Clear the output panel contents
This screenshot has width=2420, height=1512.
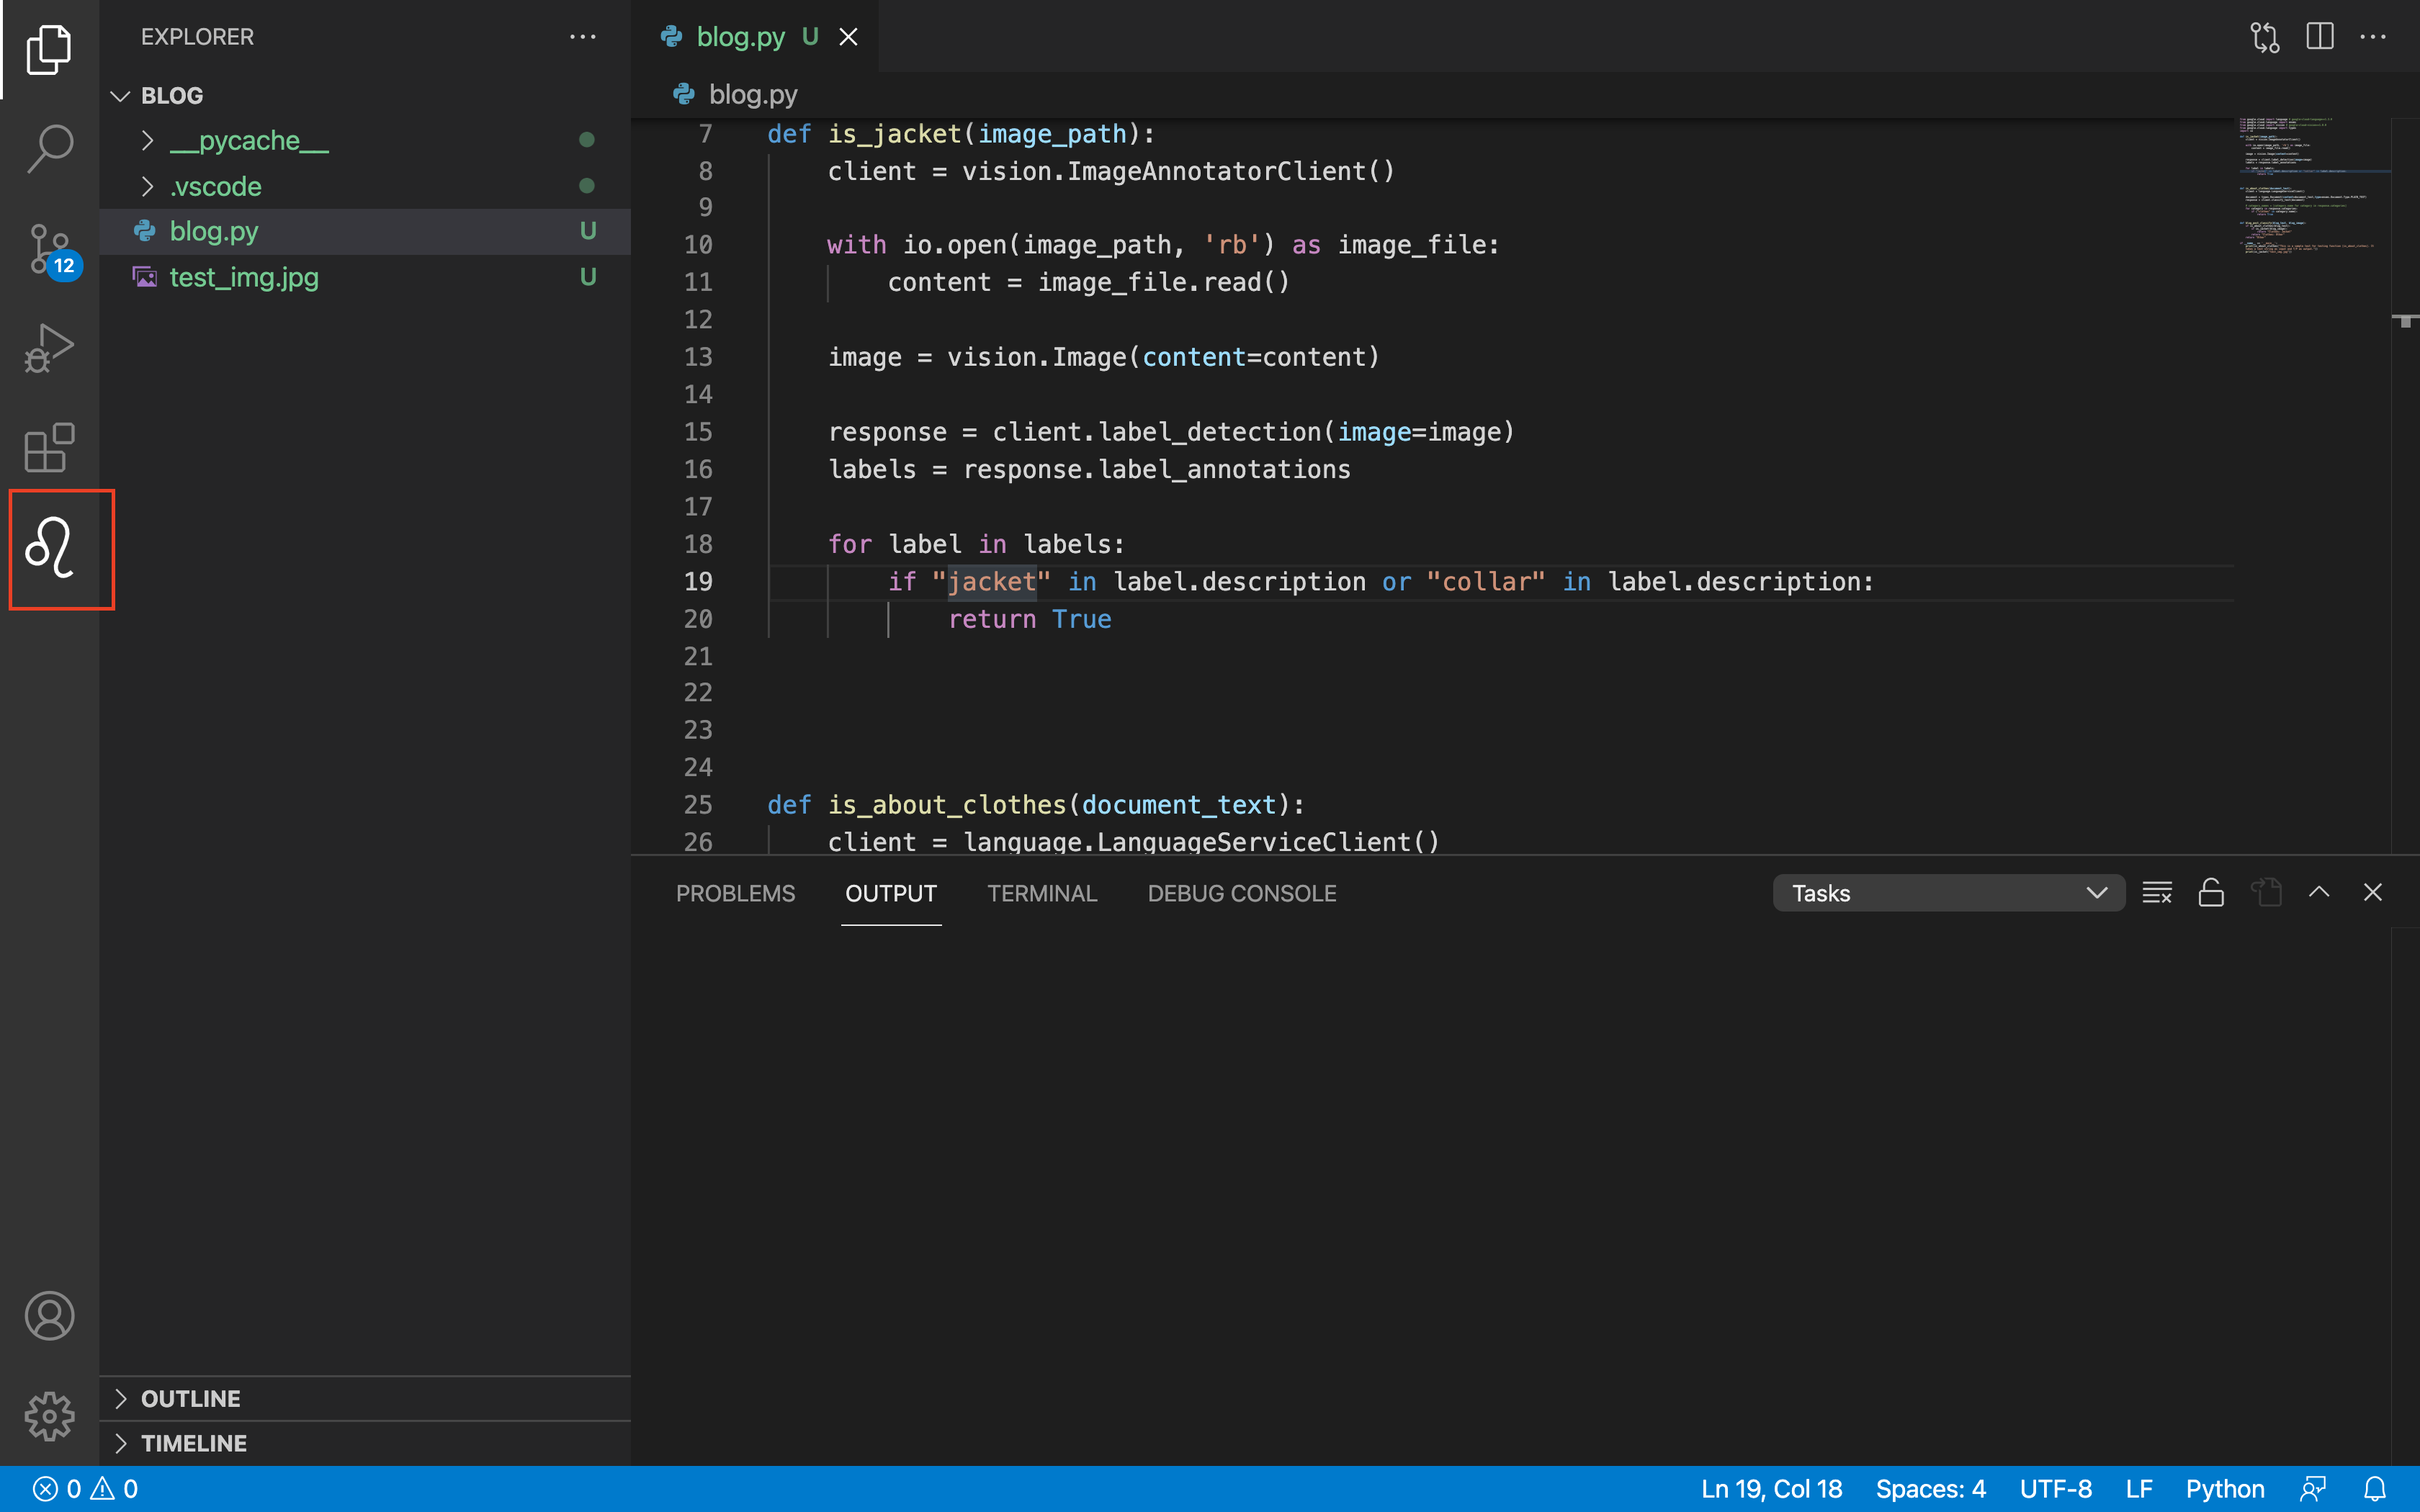pos(2157,893)
